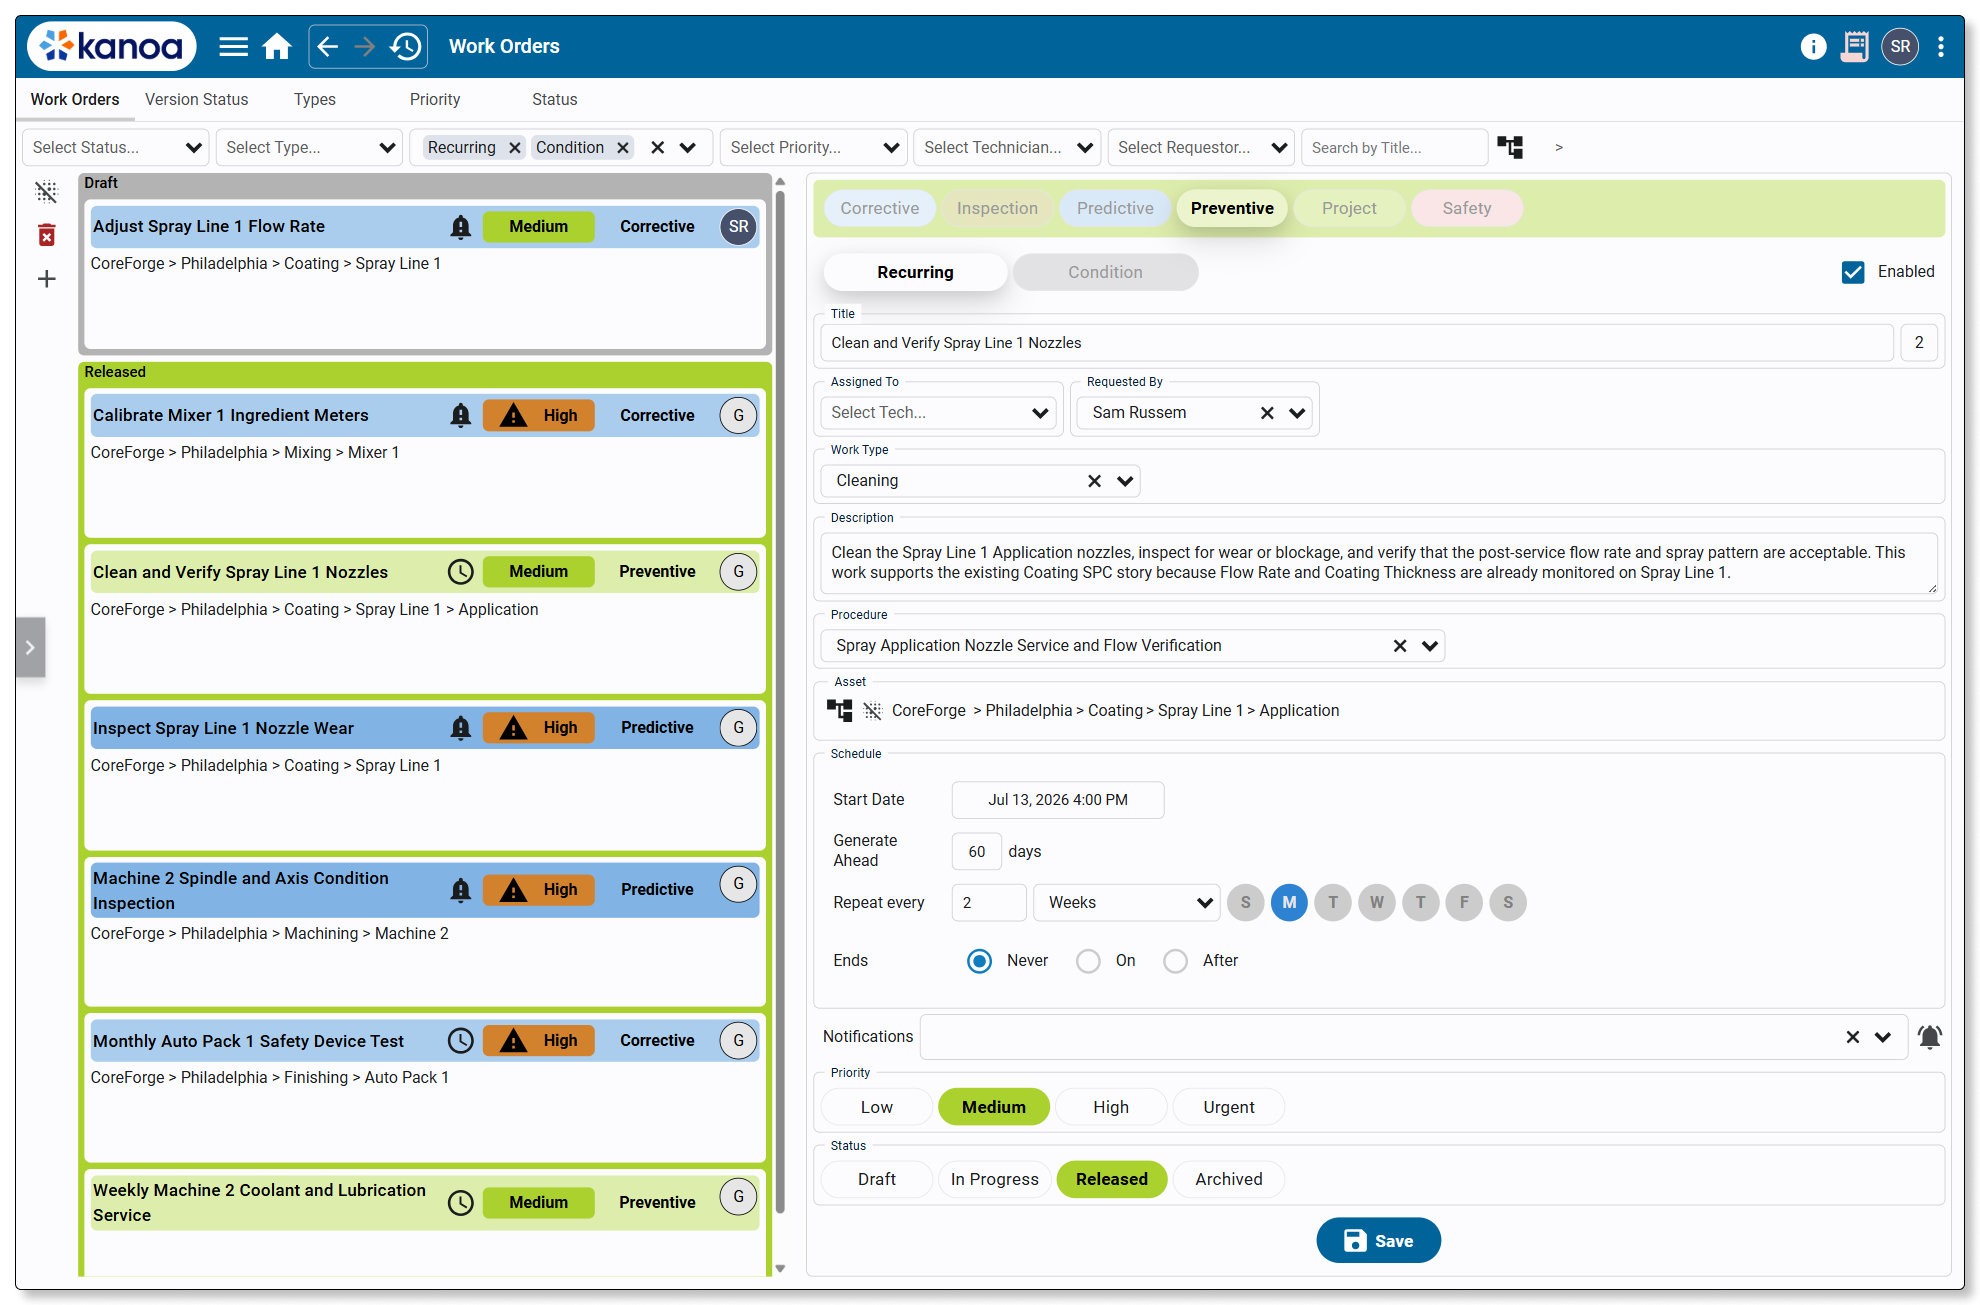1980x1305 pixels.
Task: Clear selection icon in left toolbar
Action: [x=46, y=192]
